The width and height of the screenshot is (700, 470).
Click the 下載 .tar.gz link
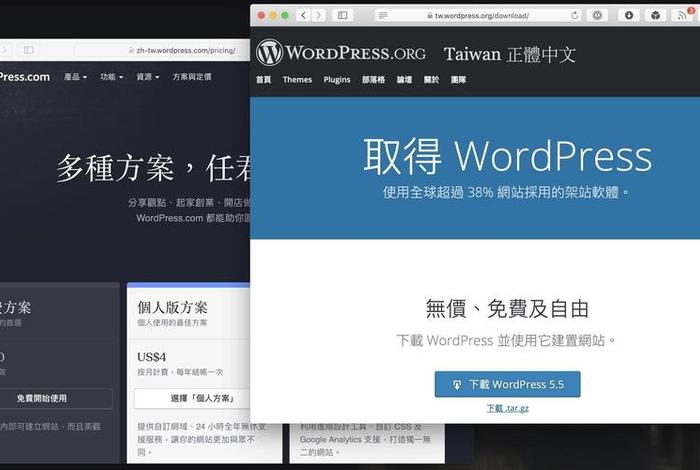tap(508, 408)
